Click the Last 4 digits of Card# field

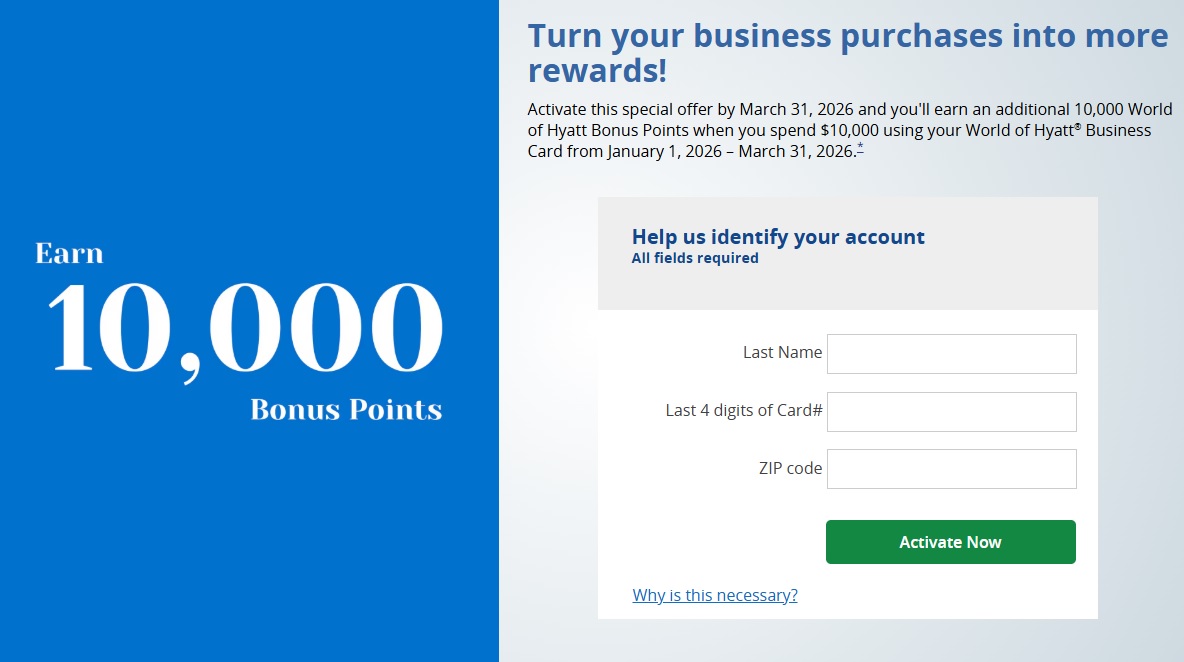point(949,411)
